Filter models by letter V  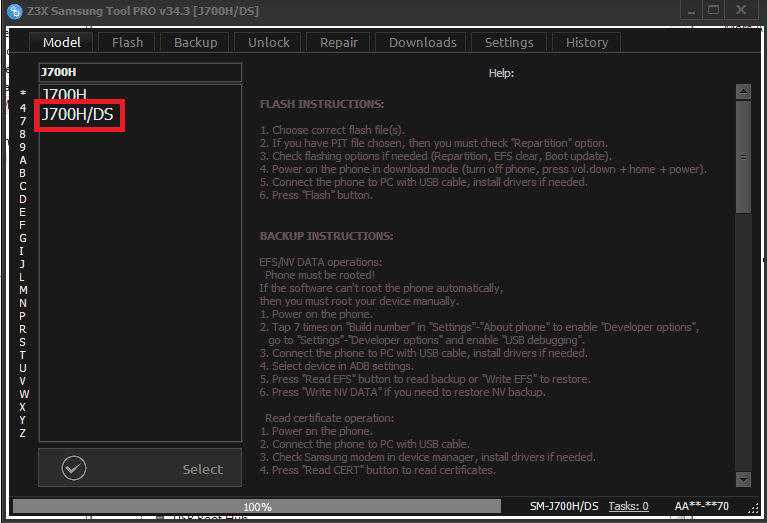coord(23,381)
